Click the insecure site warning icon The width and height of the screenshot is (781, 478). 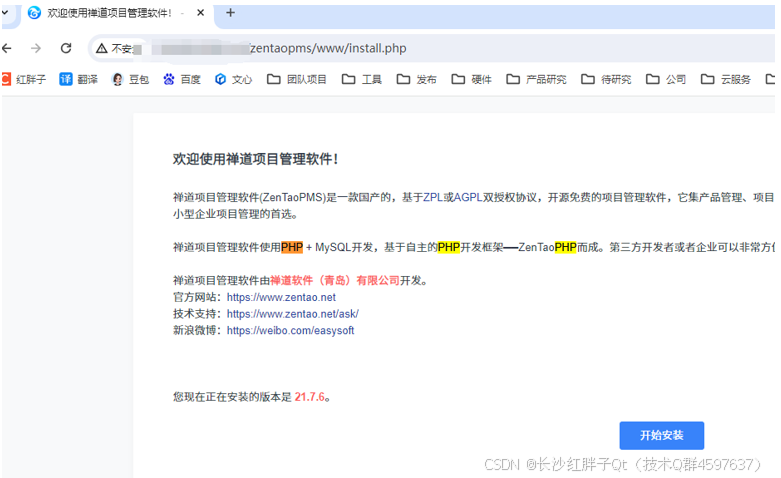click(102, 48)
